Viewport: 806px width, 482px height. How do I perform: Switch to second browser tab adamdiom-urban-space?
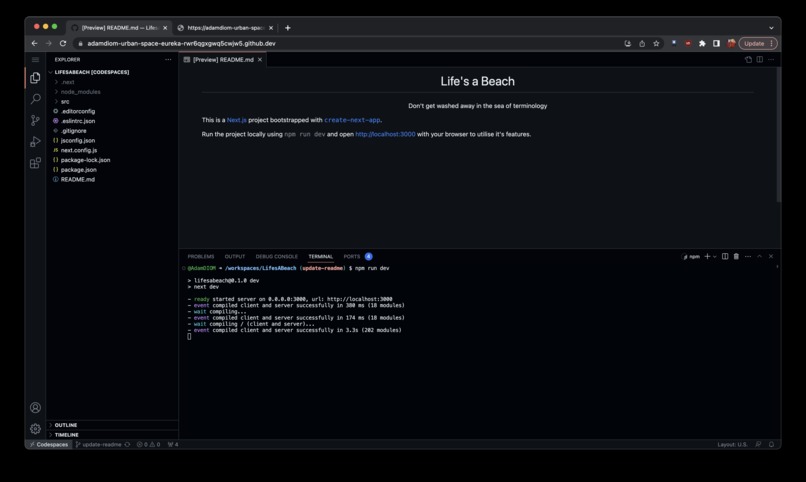click(226, 28)
